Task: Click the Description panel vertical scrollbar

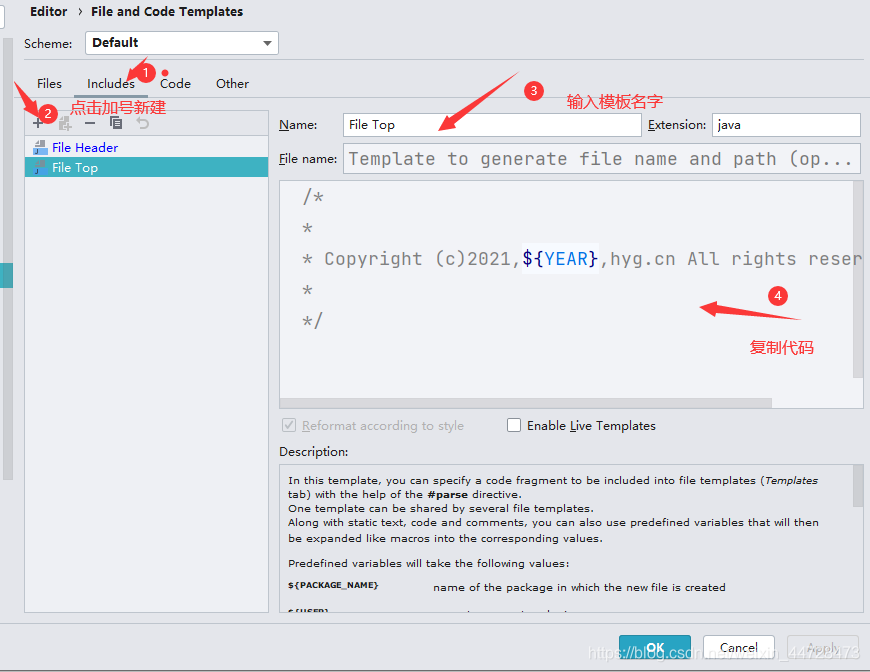Action: click(858, 486)
